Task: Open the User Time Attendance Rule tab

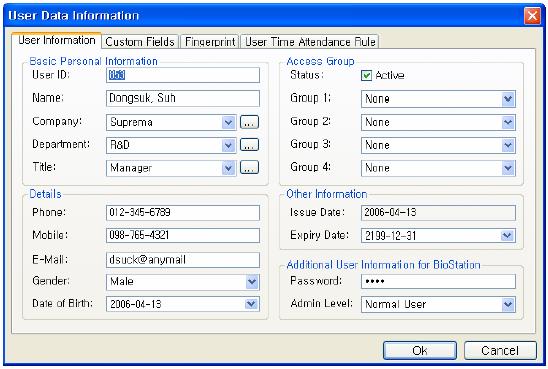Action: click(x=310, y=42)
